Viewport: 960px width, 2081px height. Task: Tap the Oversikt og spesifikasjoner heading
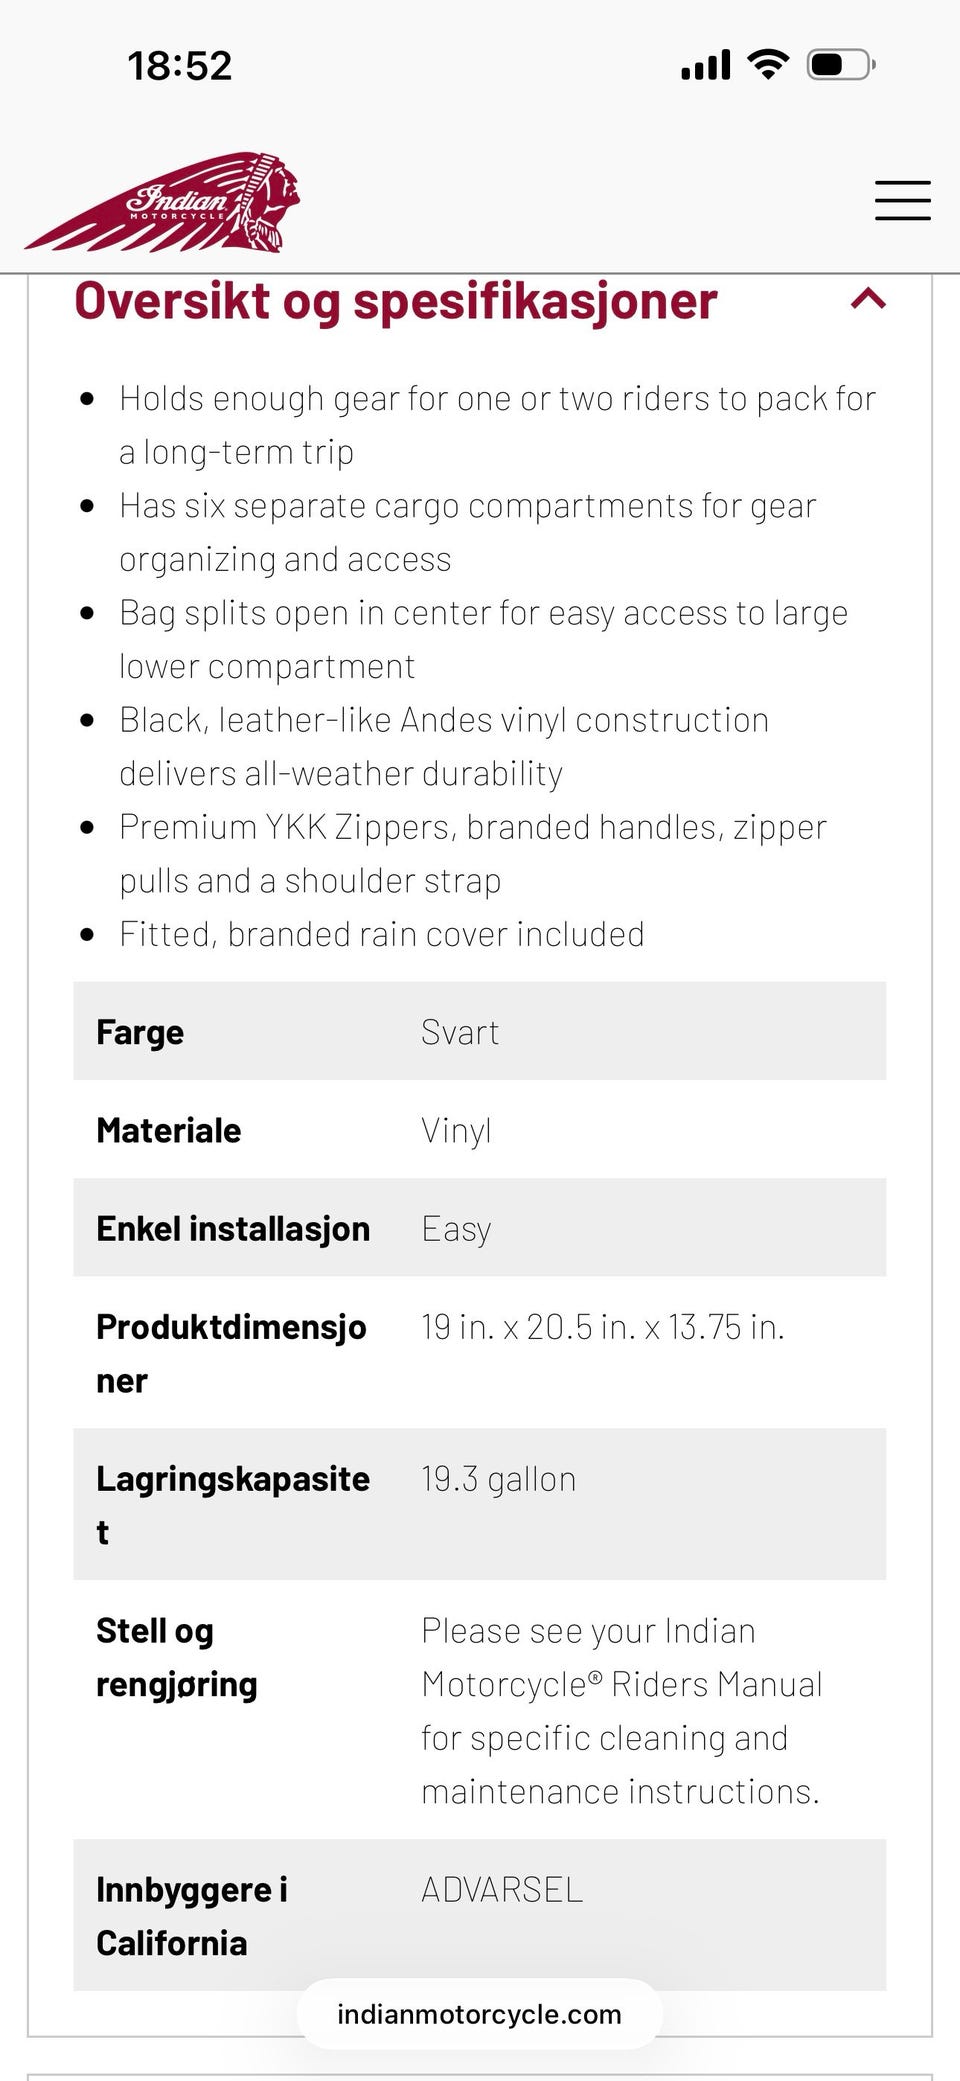(x=396, y=301)
